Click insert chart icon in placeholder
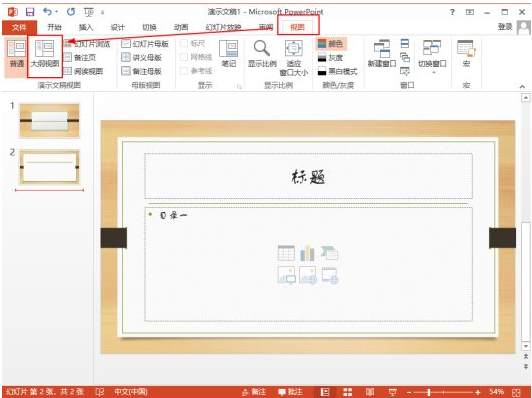Viewport: 532px width, 398px height. [x=307, y=253]
